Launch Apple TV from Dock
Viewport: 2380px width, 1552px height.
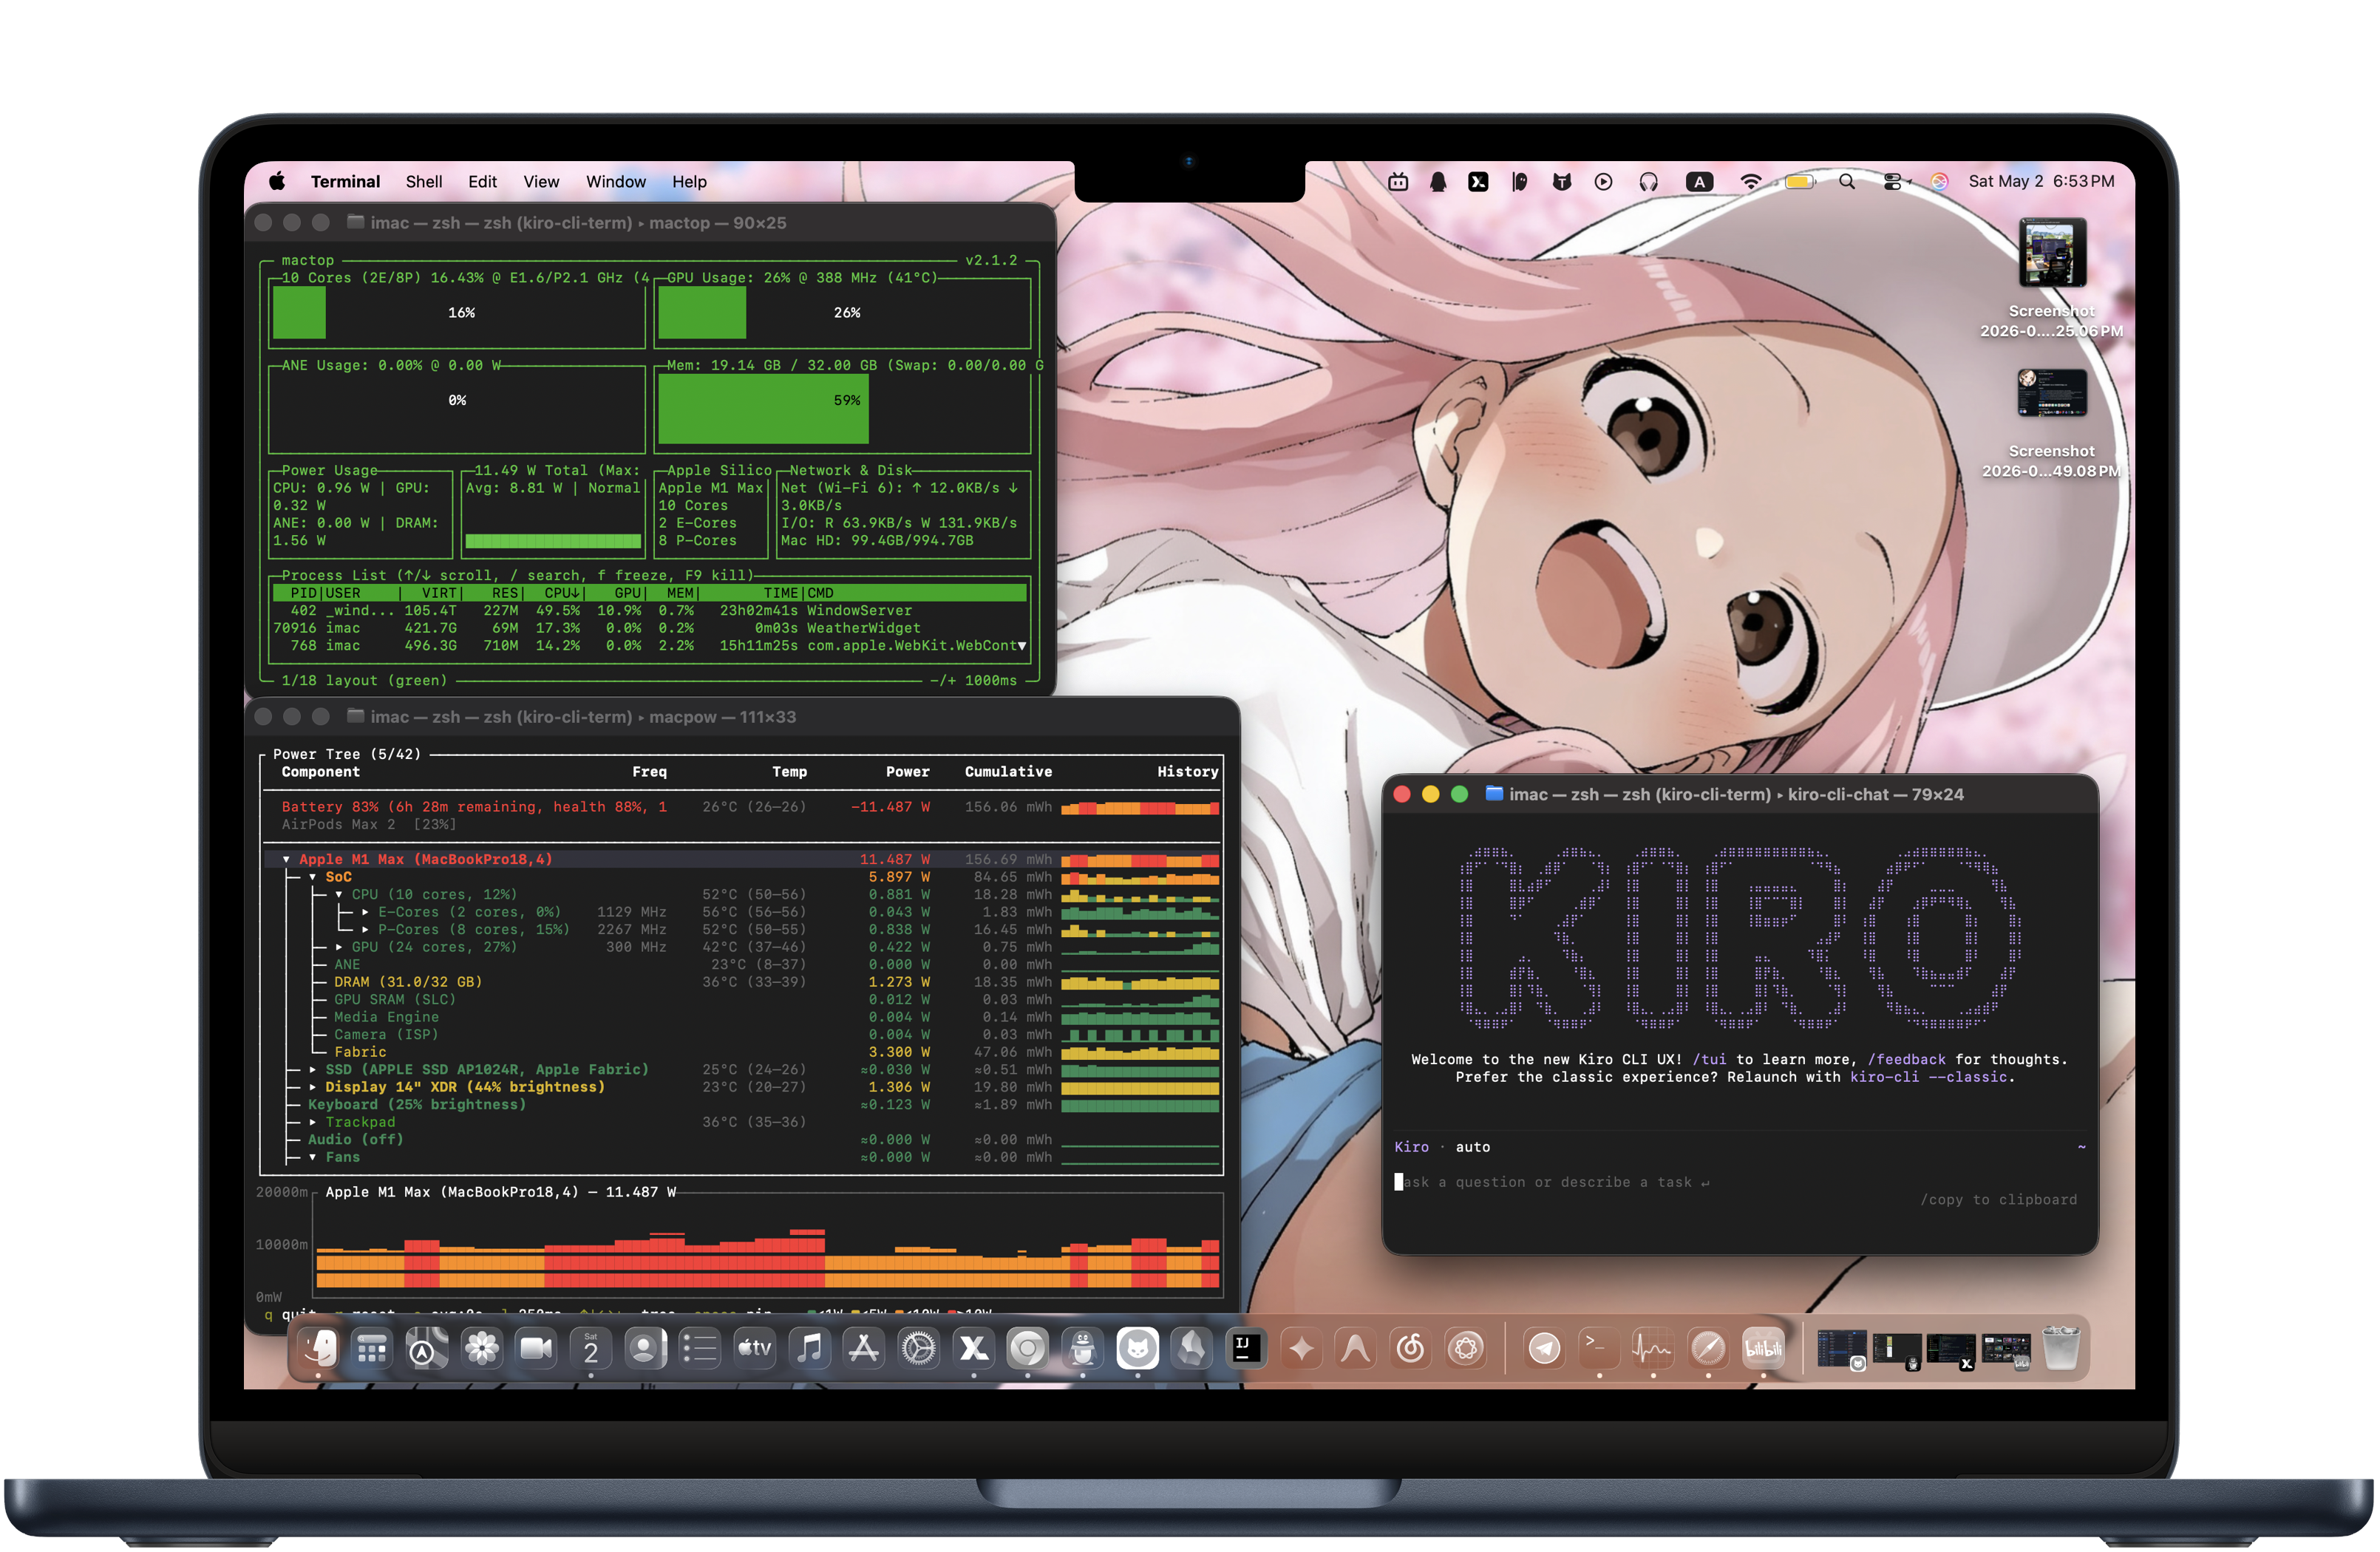click(x=755, y=1348)
